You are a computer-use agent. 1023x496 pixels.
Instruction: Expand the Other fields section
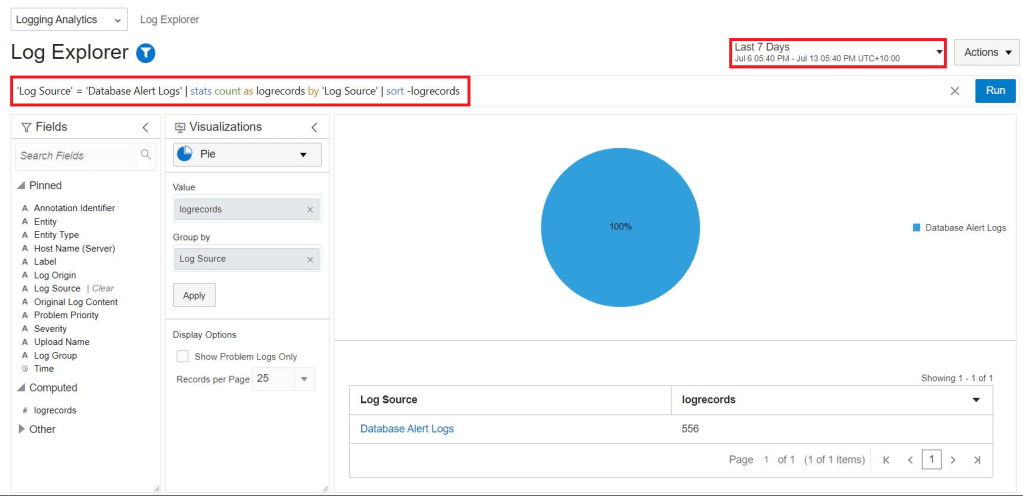tap(23, 429)
